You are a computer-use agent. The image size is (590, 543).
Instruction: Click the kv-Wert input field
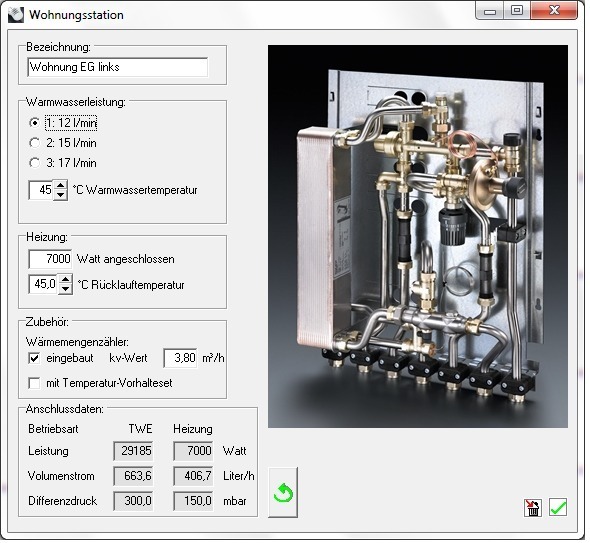pos(181,358)
